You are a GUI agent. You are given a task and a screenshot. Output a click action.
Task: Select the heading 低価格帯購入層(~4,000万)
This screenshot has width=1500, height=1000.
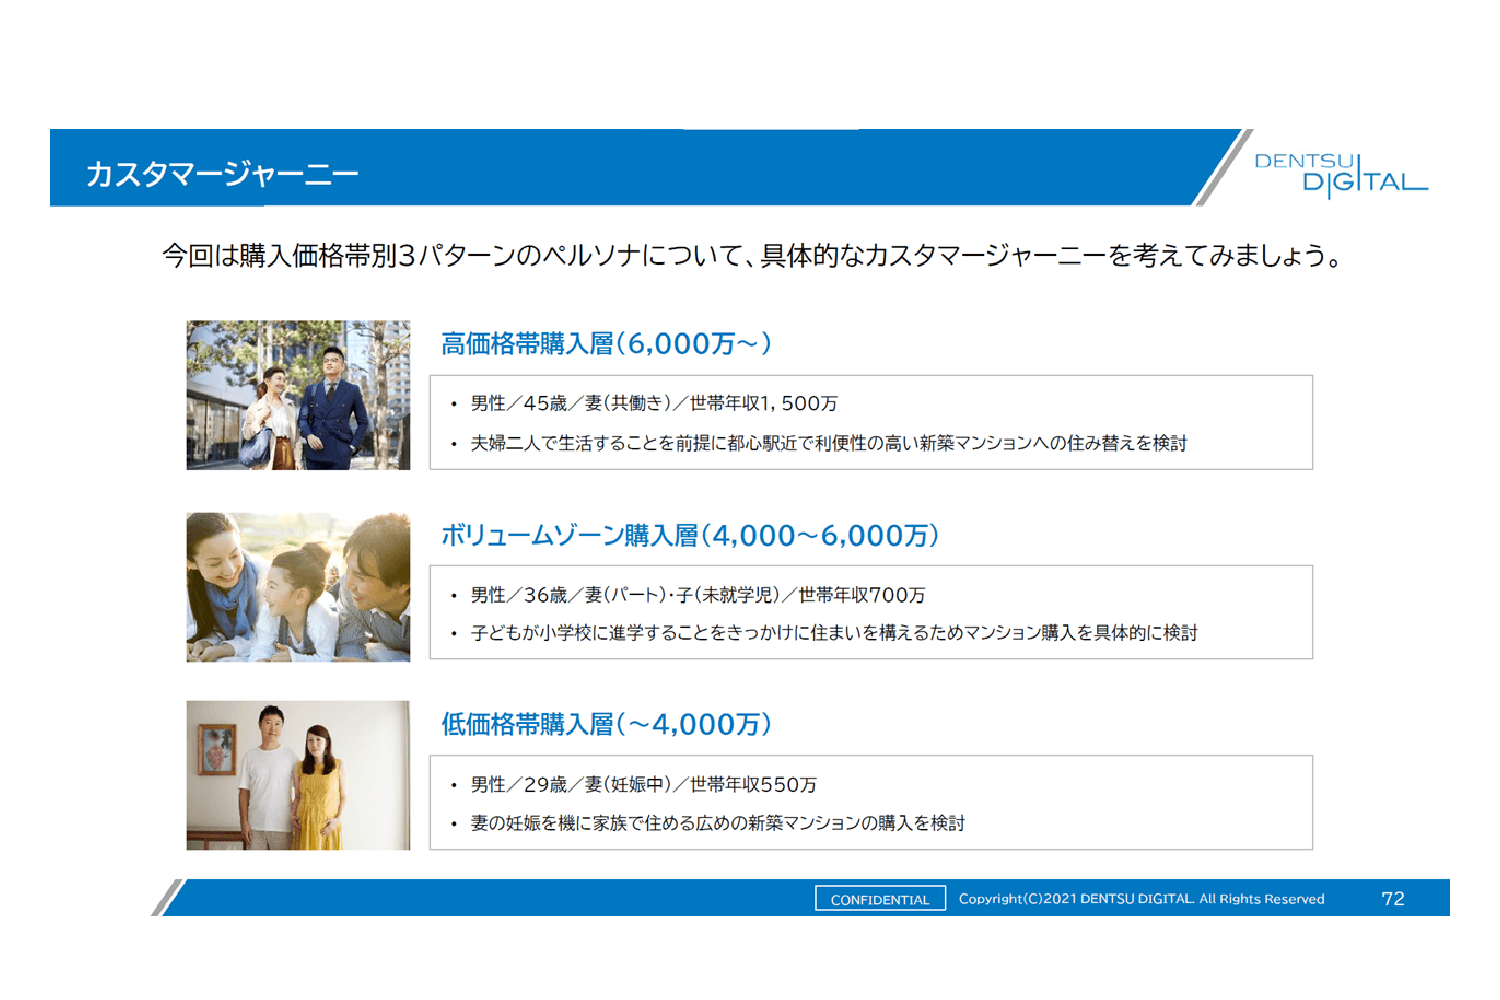tap(606, 724)
